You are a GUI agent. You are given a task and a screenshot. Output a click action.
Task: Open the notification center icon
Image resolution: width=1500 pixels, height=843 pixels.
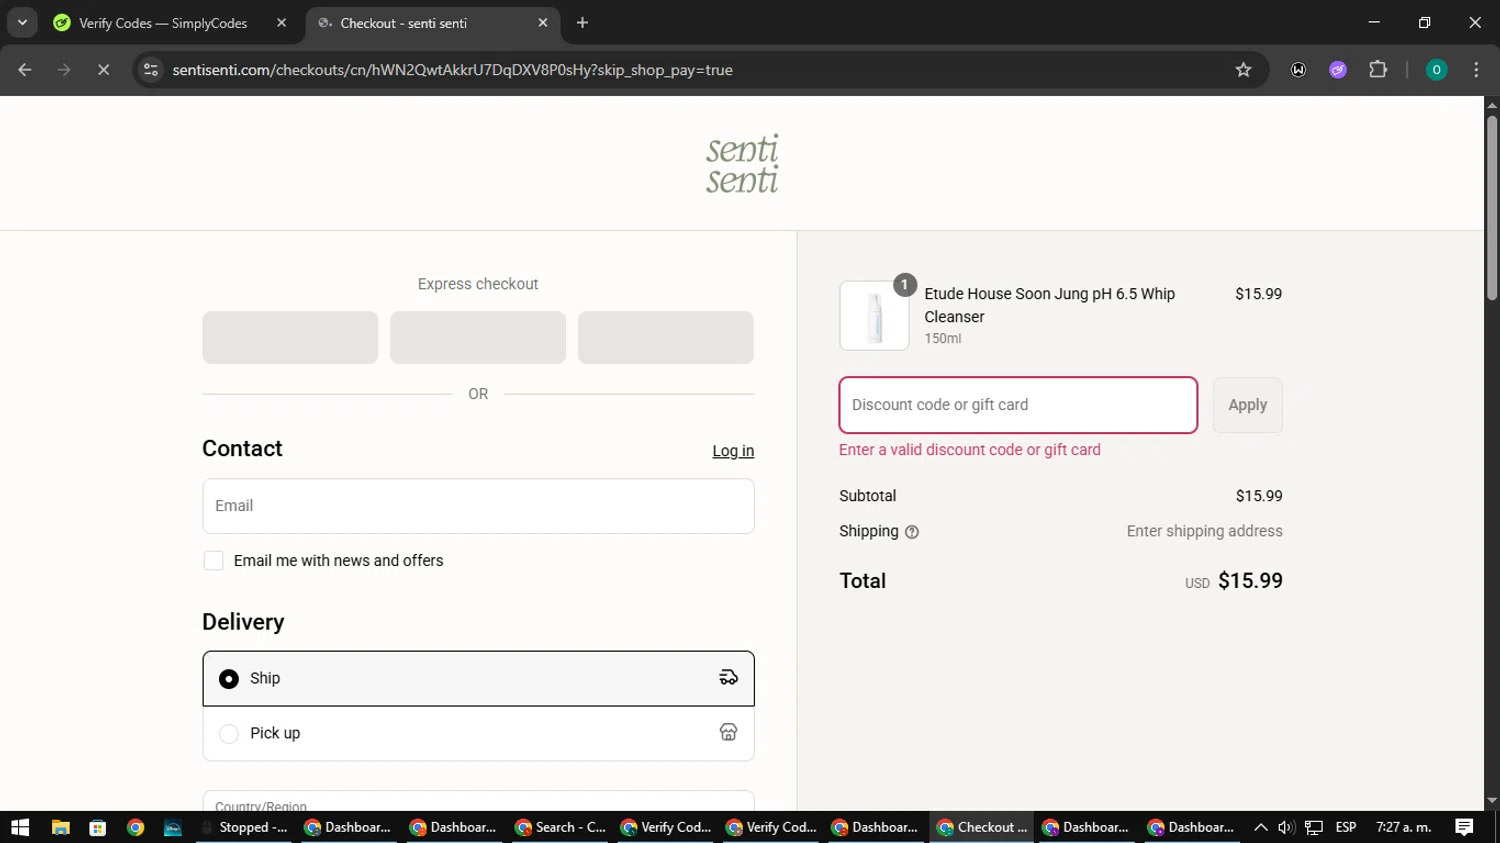[x=1464, y=827]
